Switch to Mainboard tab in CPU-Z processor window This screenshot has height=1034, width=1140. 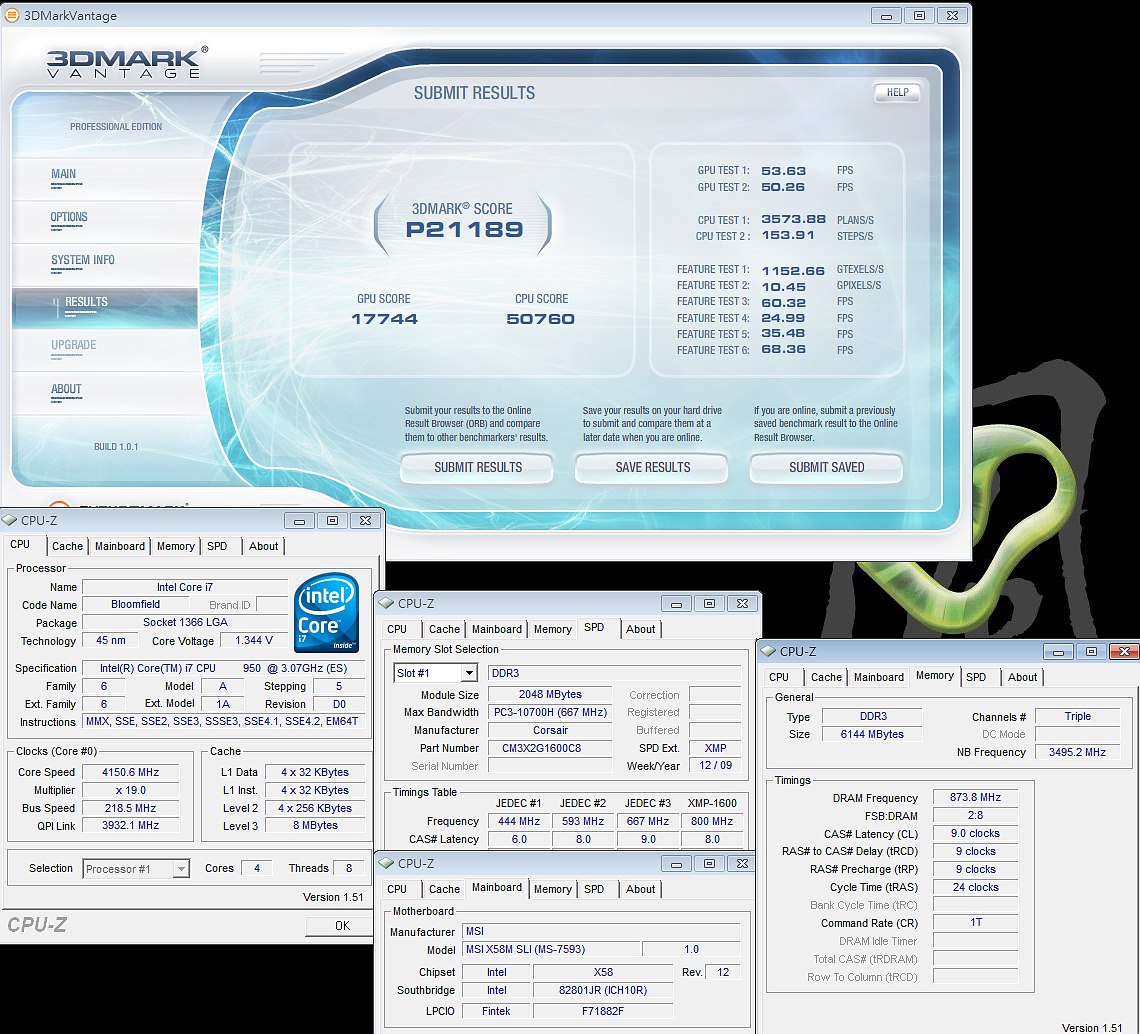point(120,546)
